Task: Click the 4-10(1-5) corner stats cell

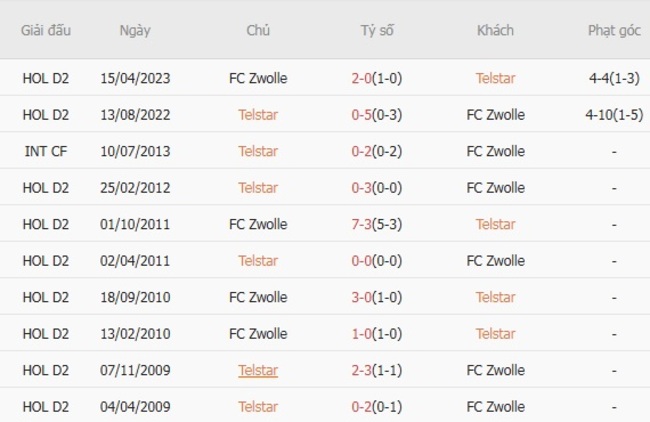Action: click(x=614, y=115)
